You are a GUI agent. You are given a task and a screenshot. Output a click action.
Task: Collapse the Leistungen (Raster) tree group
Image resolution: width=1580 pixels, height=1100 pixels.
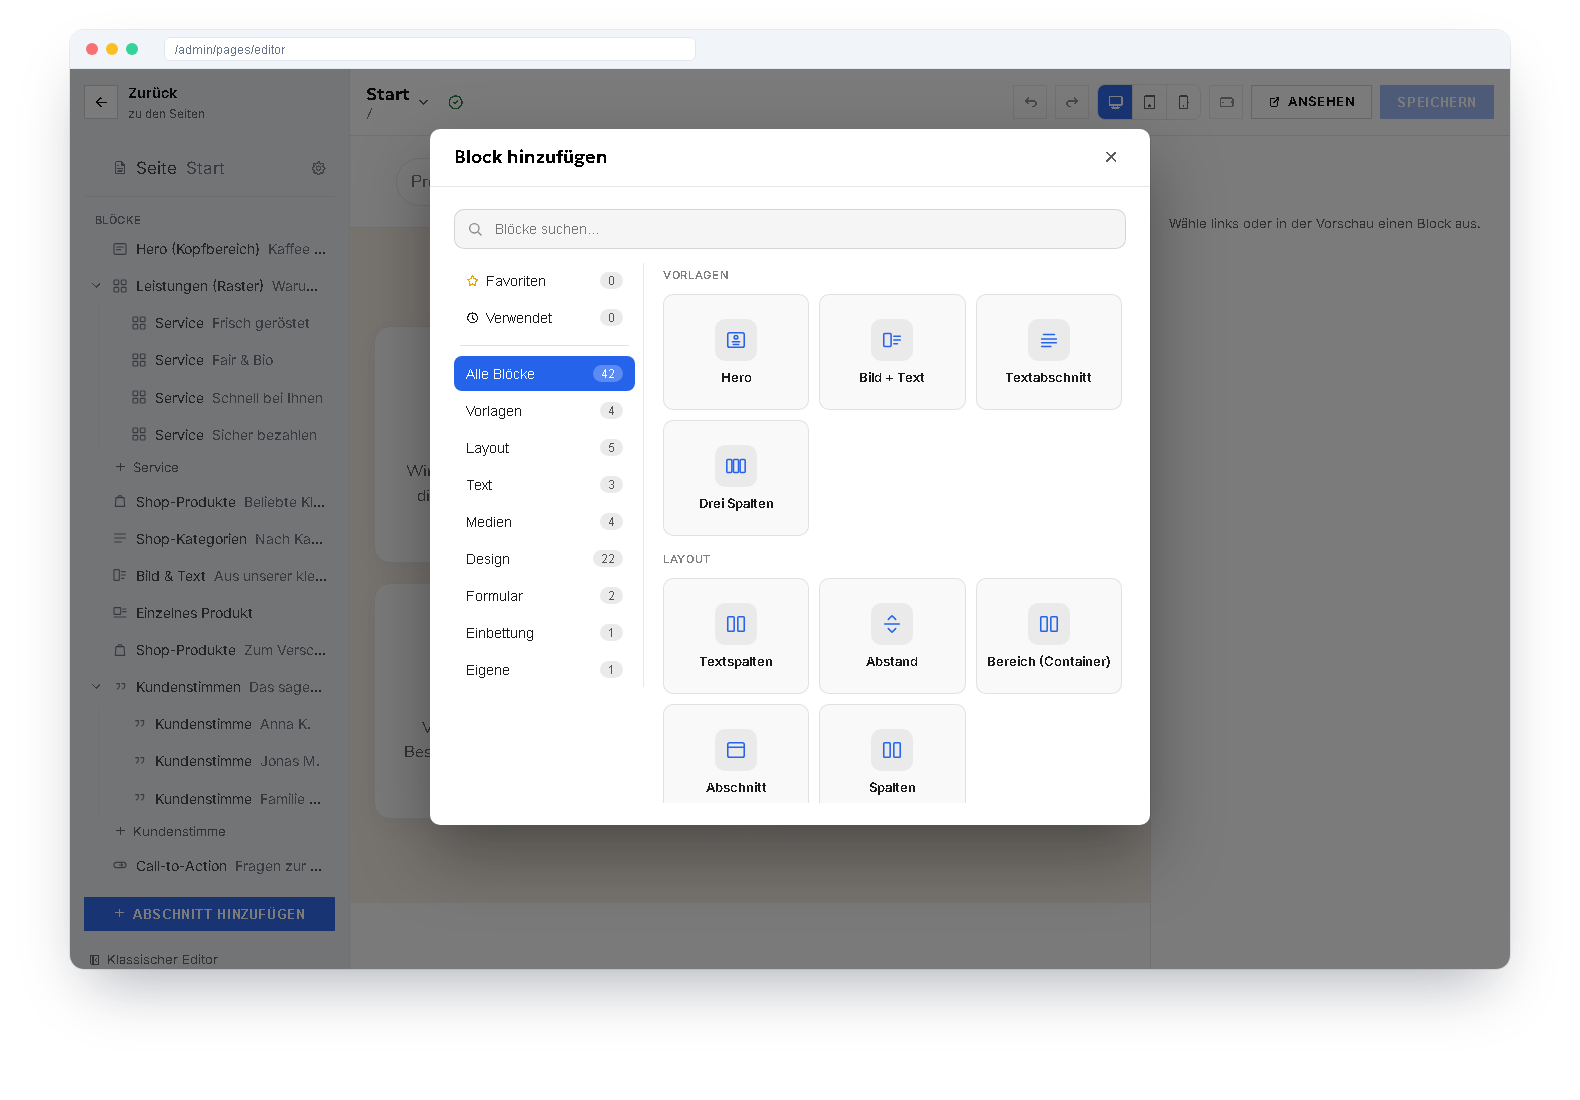[97, 286]
